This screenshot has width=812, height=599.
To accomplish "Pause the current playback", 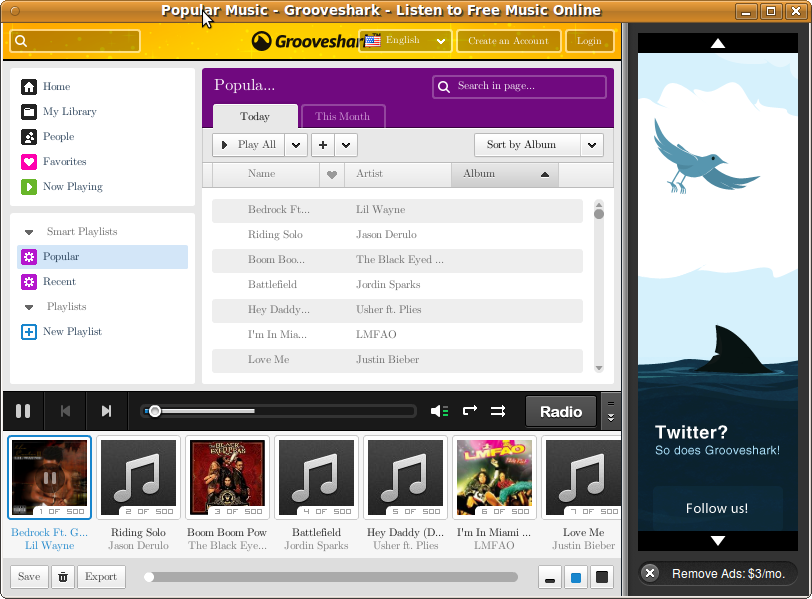I will [23, 412].
